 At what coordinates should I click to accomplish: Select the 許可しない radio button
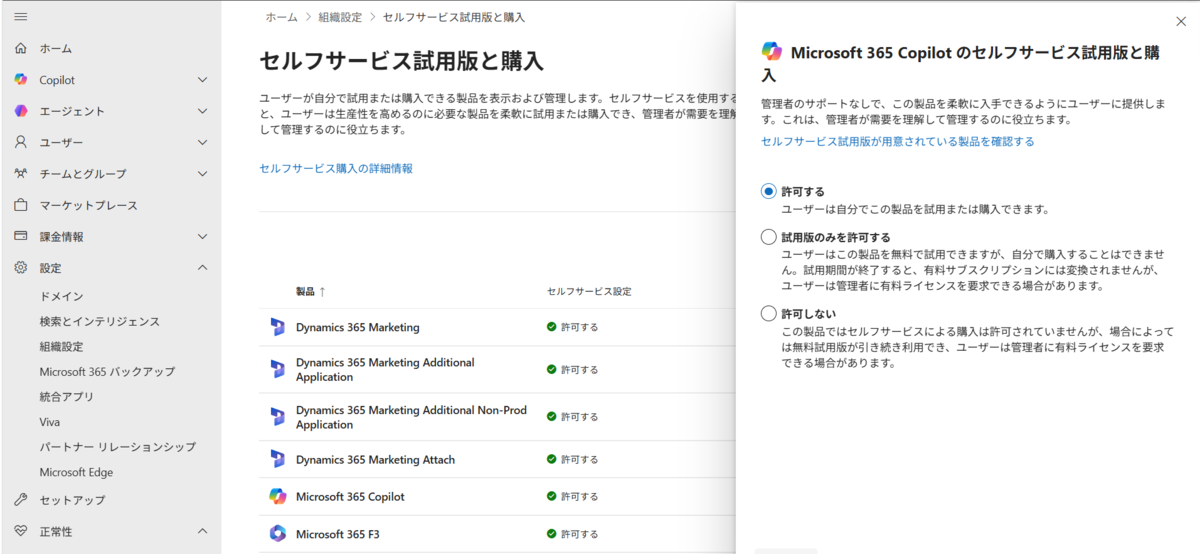tap(768, 313)
